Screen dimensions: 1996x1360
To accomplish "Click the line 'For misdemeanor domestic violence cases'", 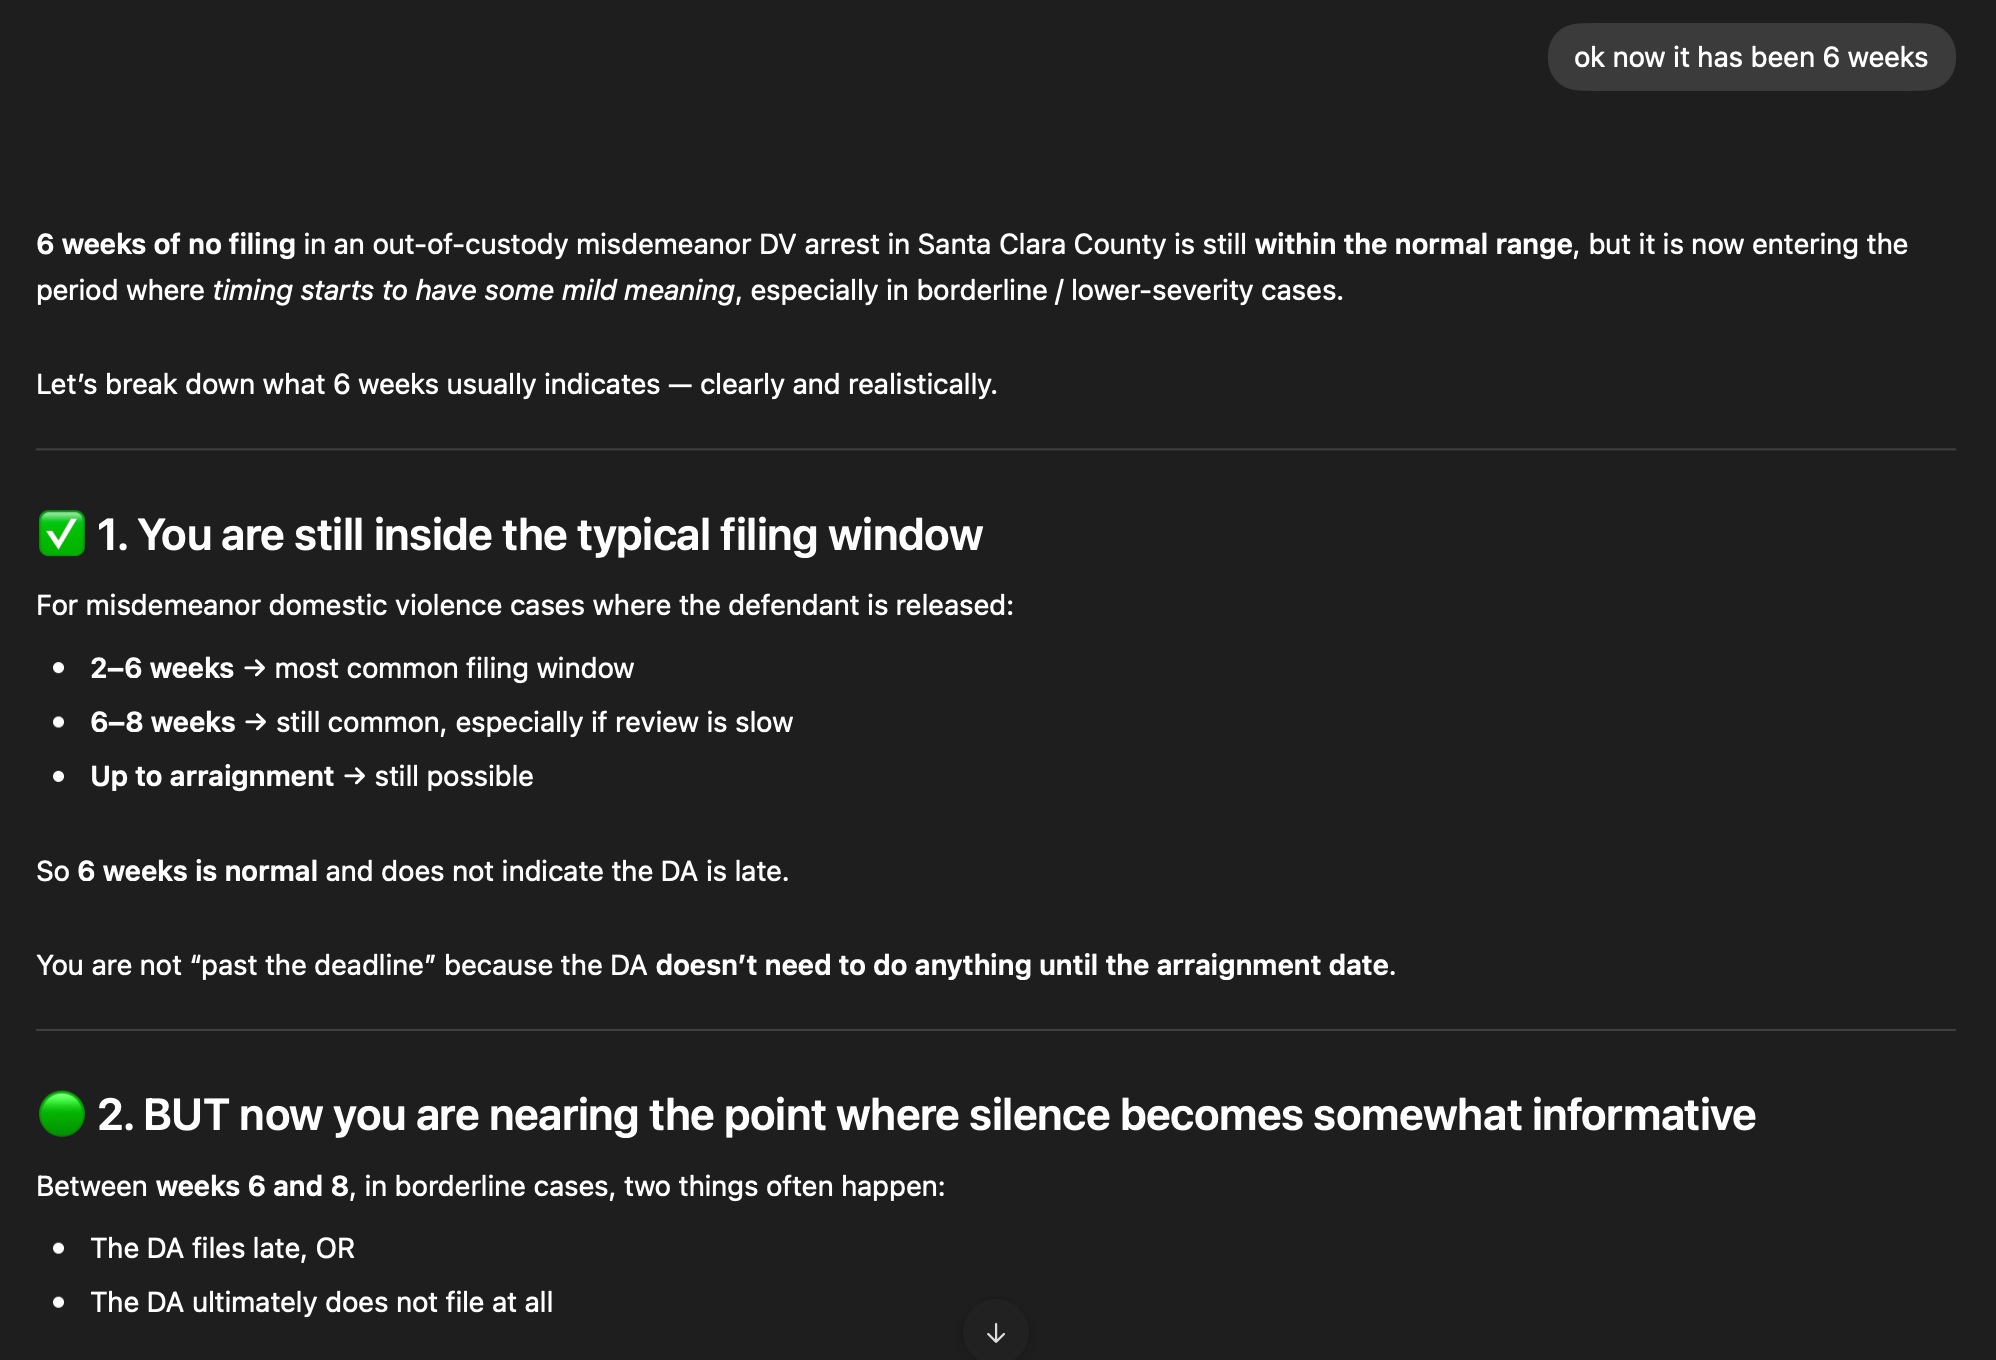I will click(x=525, y=605).
